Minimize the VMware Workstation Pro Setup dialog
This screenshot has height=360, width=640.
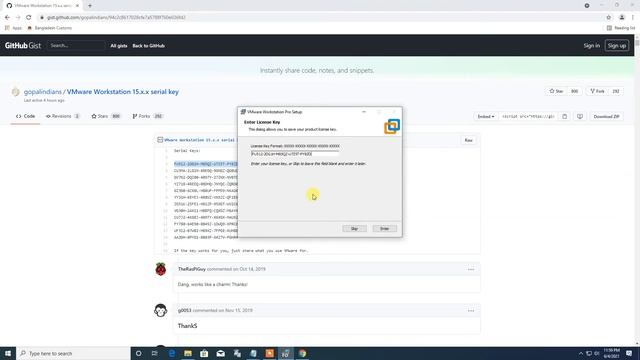click(x=364, y=112)
